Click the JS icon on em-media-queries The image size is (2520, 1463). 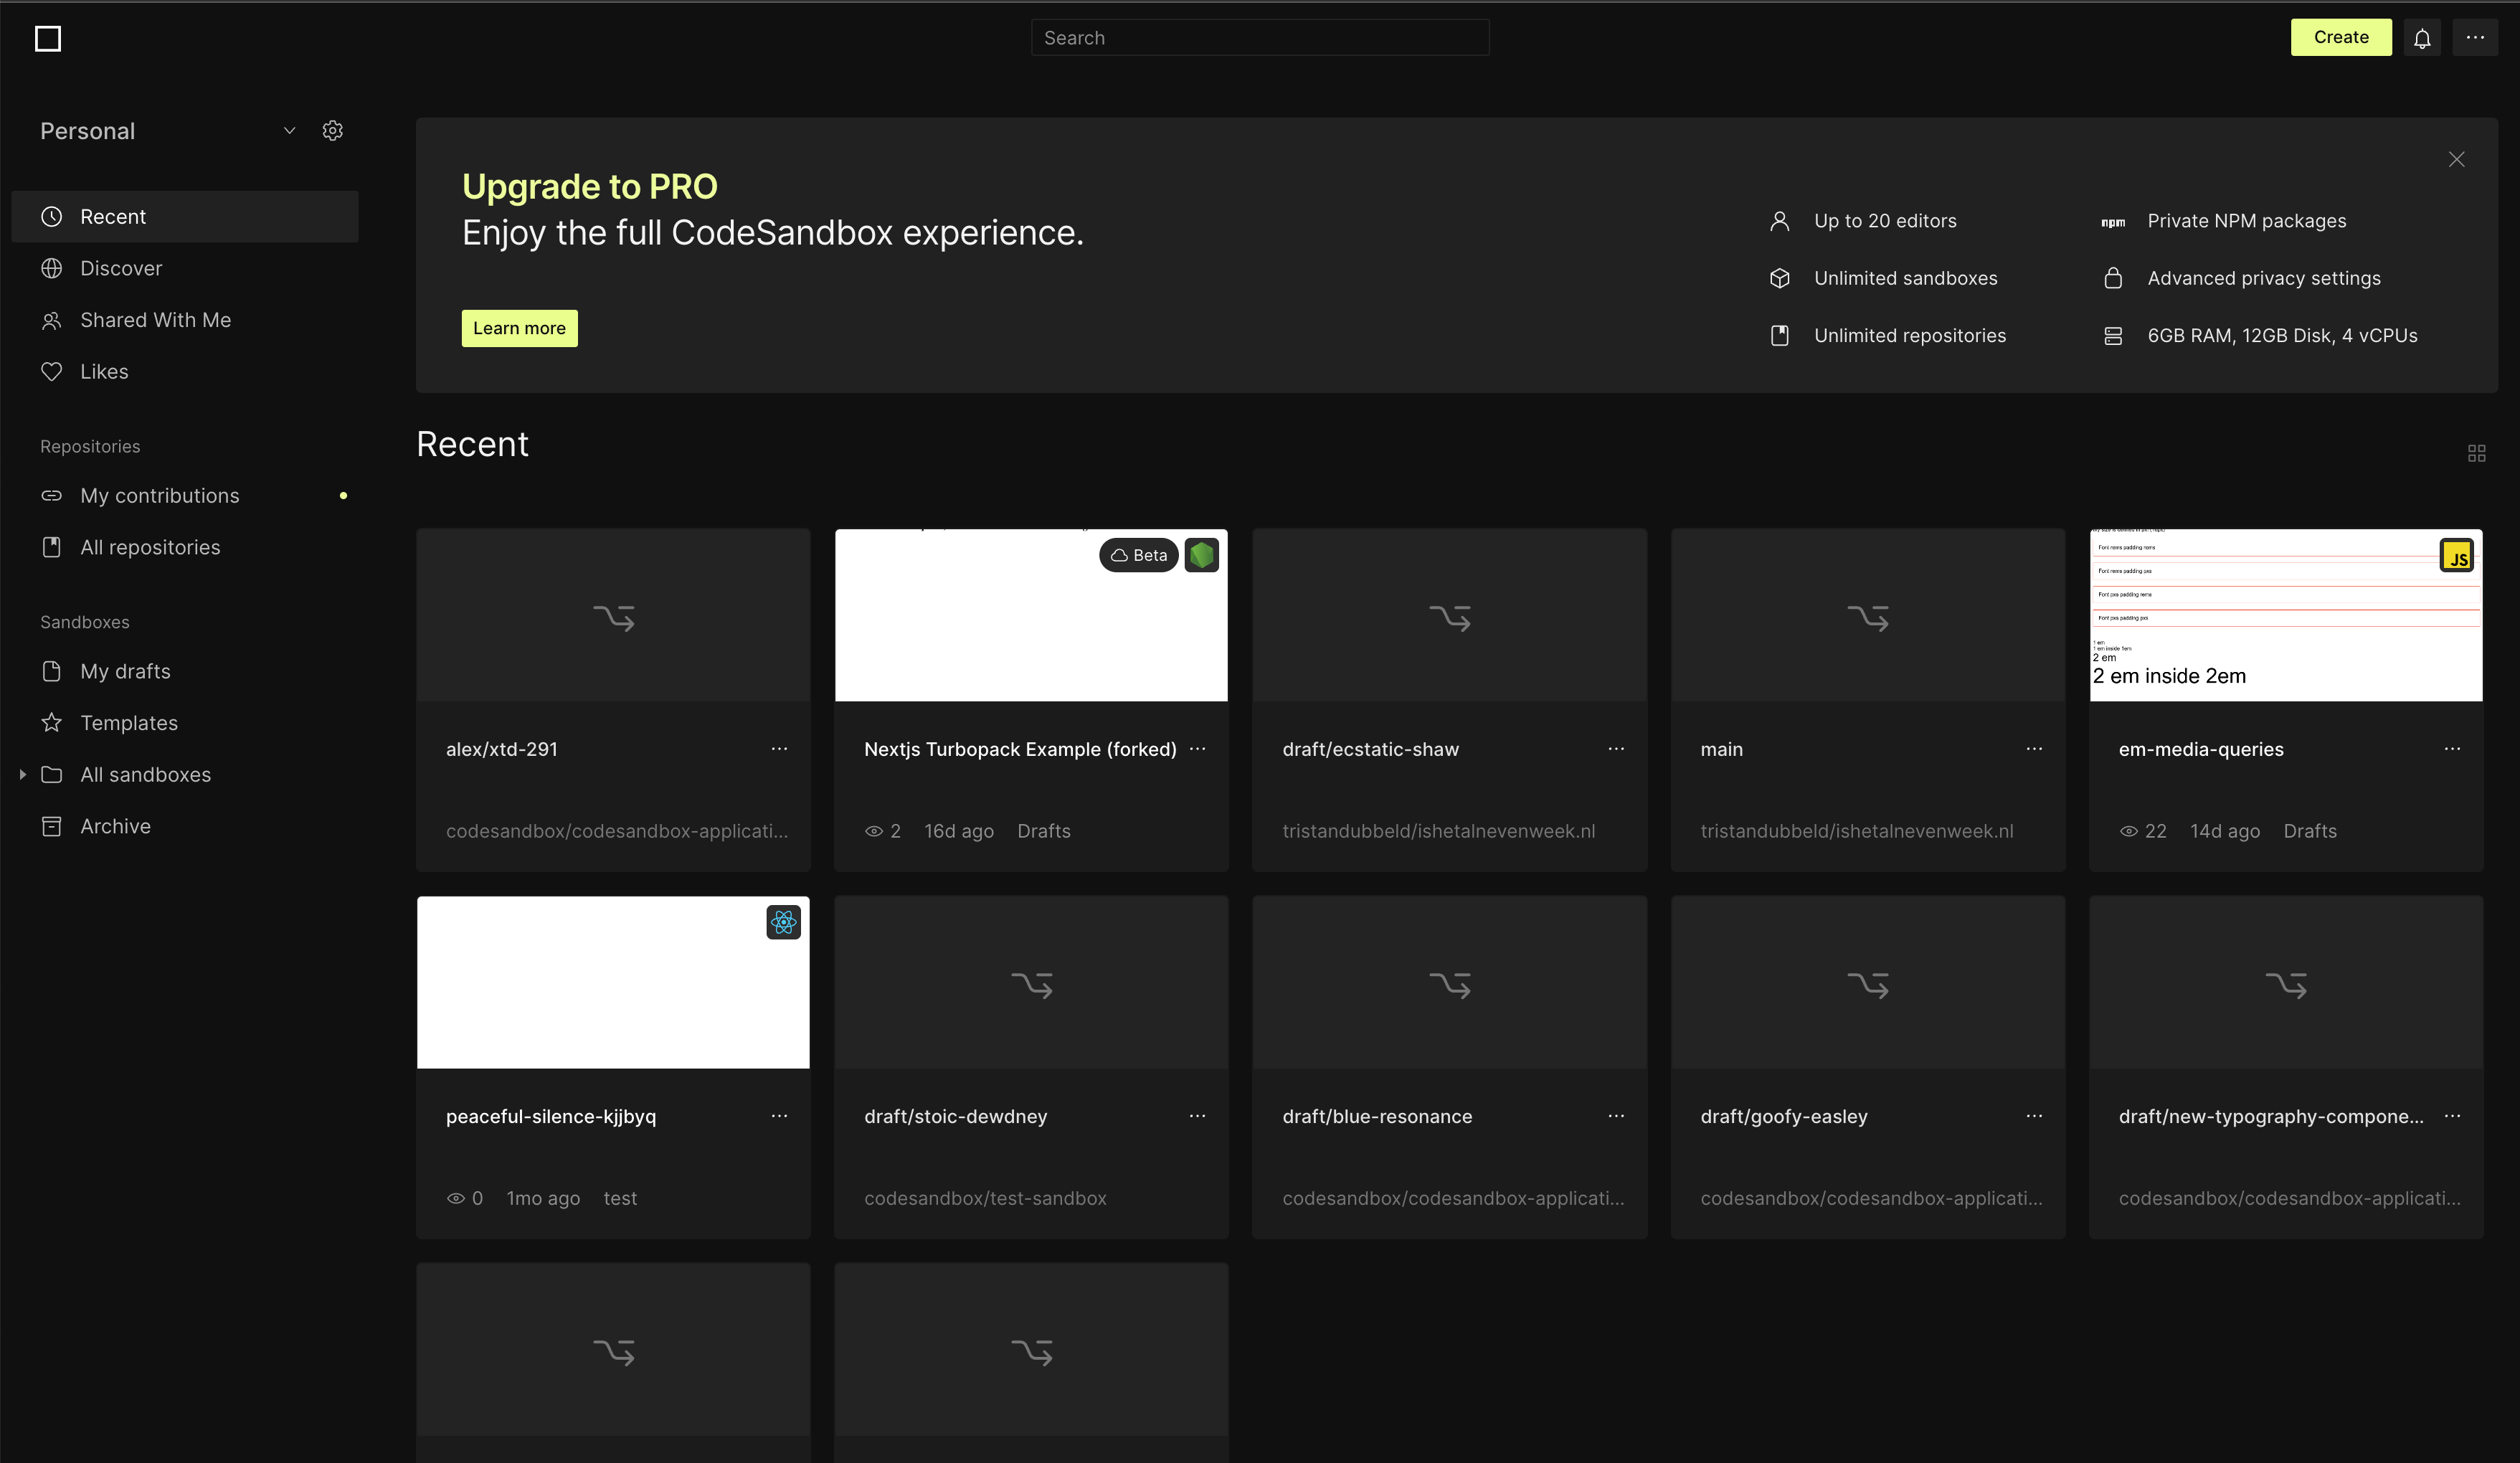[x=2457, y=555]
